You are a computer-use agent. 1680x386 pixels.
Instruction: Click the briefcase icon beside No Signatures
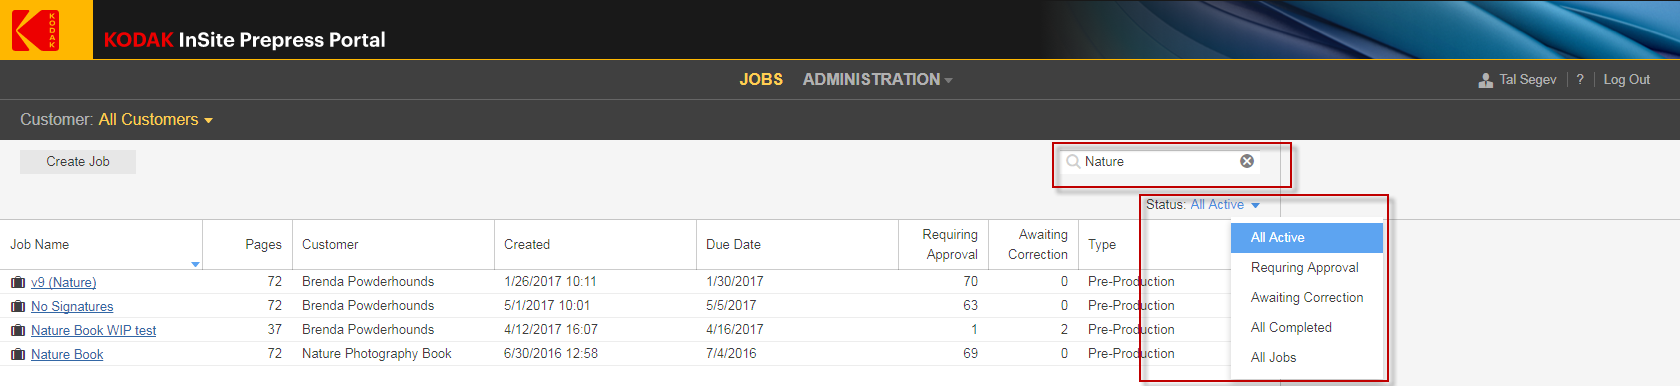click(x=18, y=306)
